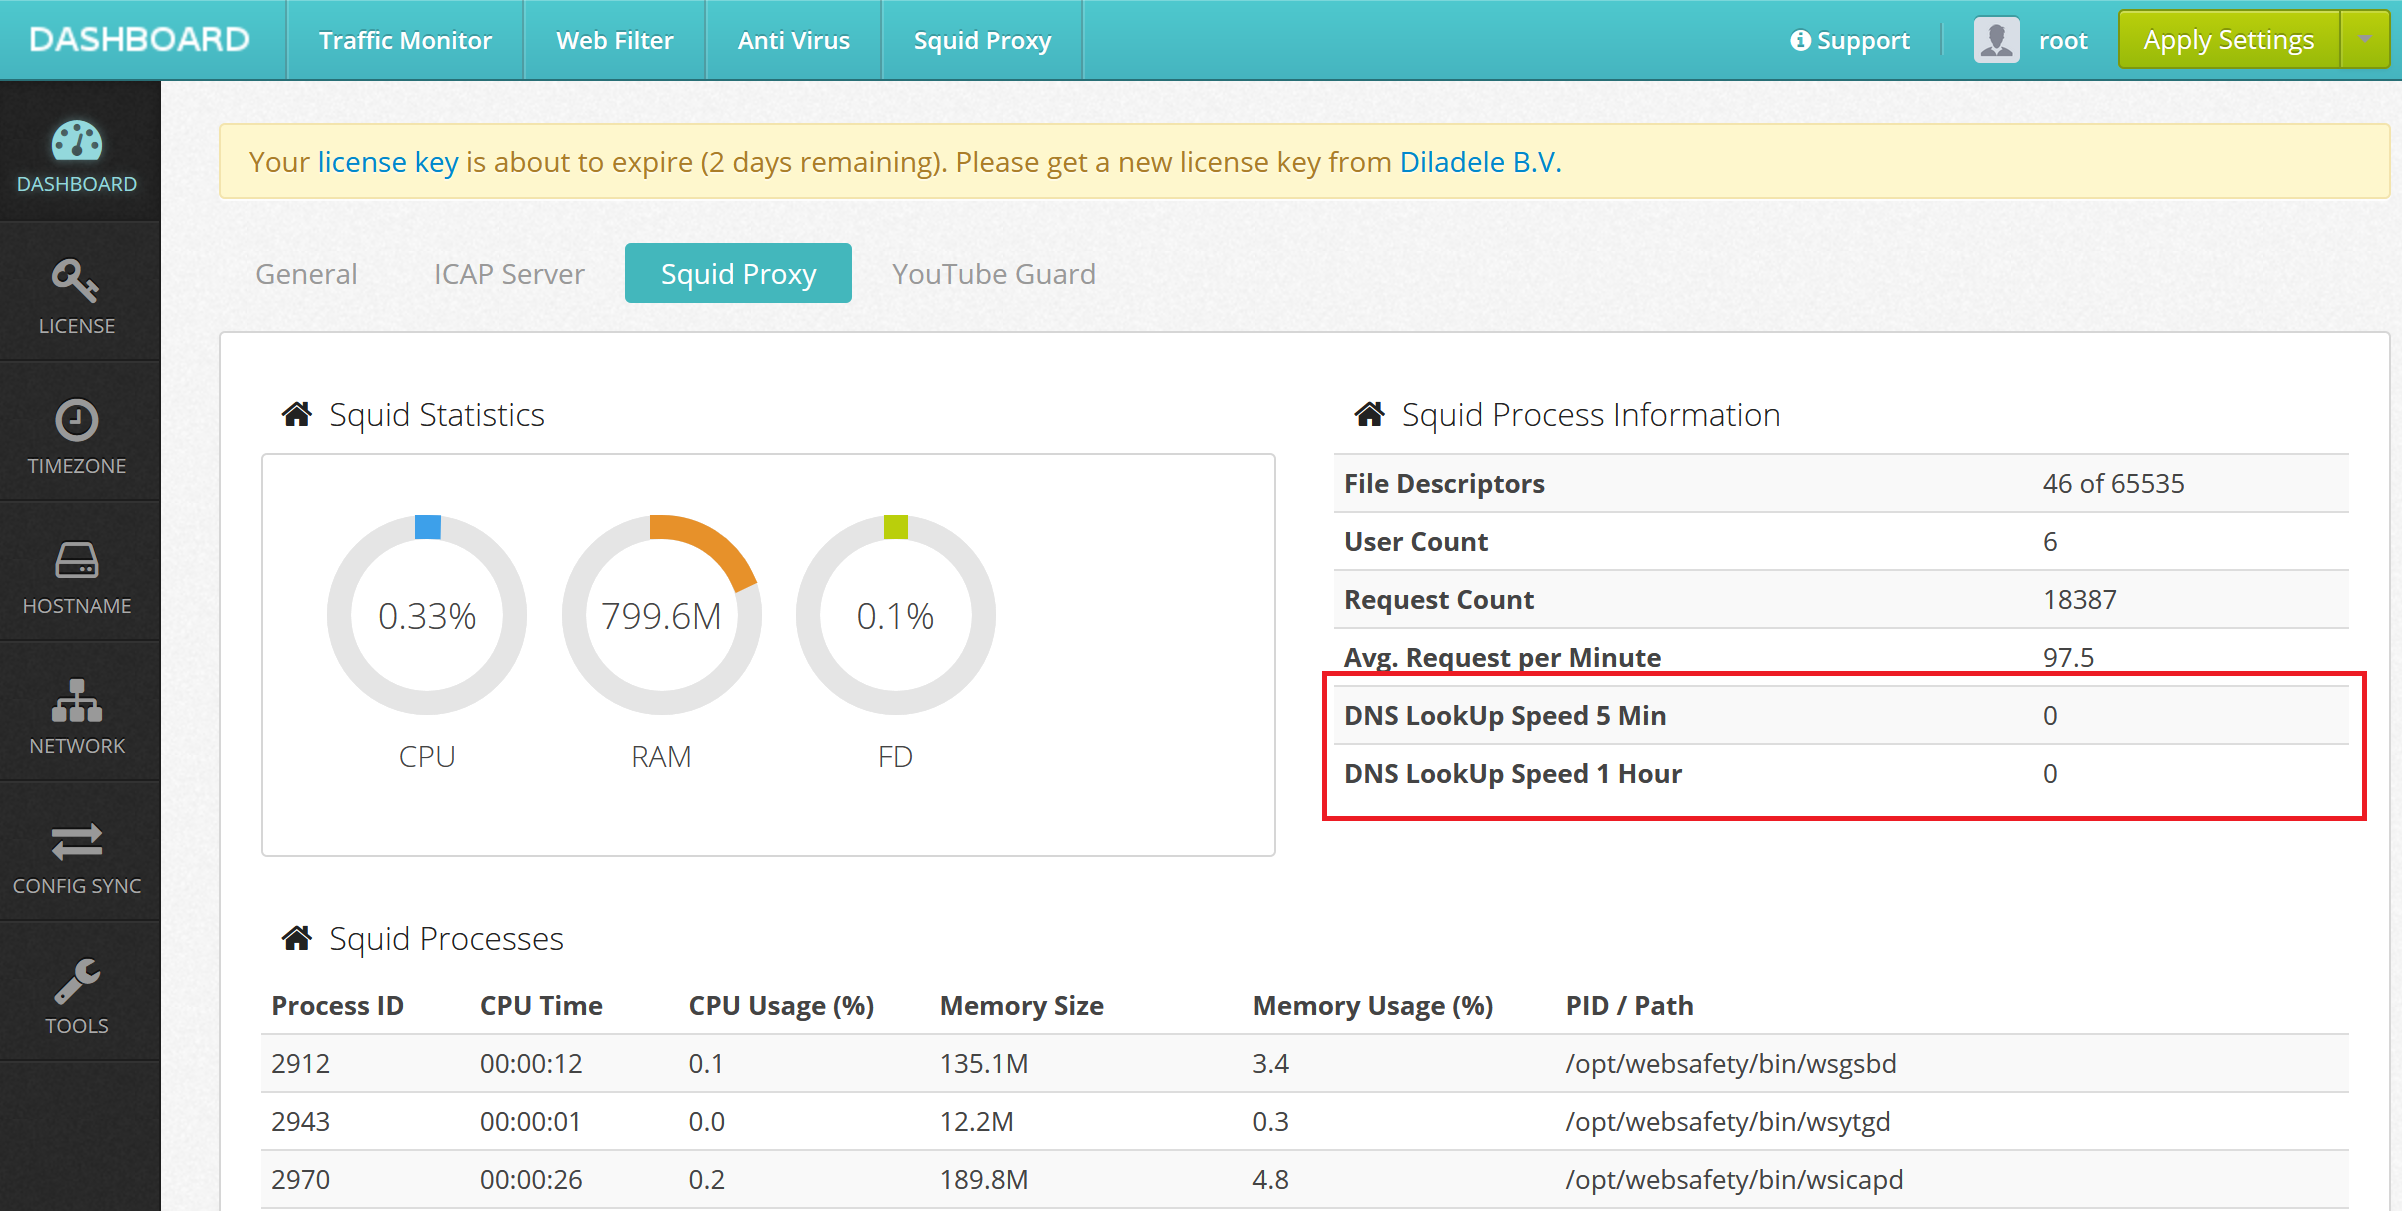Click process ID 2943
The image size is (2402, 1211).
[300, 1122]
